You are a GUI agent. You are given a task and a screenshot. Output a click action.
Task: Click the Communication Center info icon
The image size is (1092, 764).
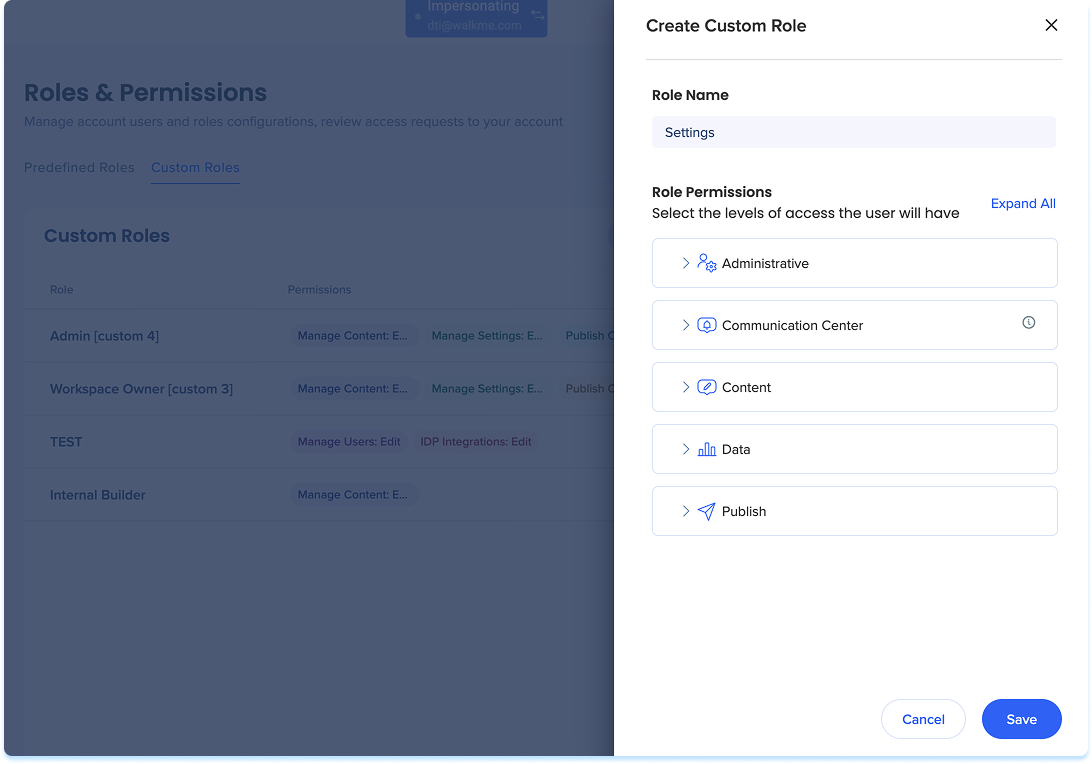point(1028,323)
